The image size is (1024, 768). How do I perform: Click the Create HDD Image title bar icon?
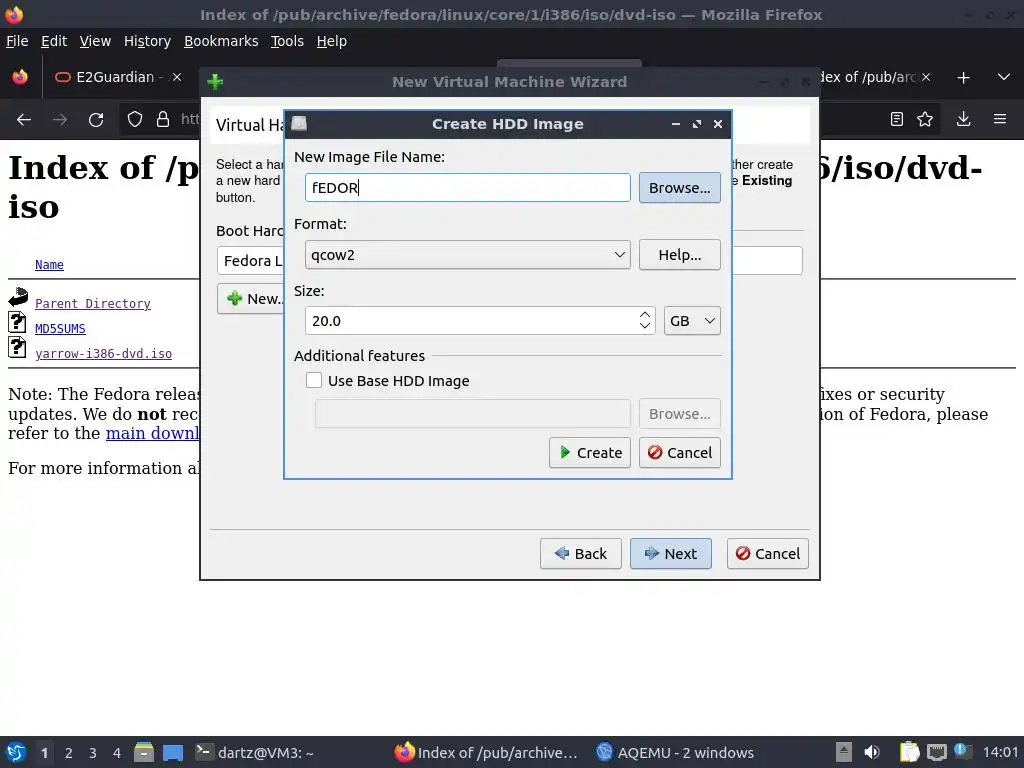coord(299,123)
